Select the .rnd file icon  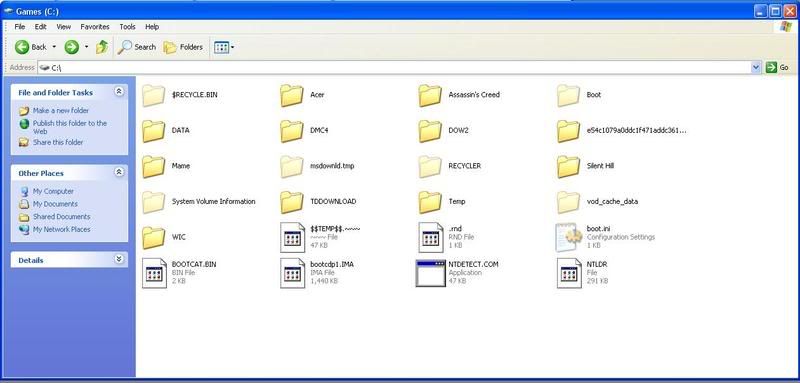pyautogui.click(x=431, y=238)
